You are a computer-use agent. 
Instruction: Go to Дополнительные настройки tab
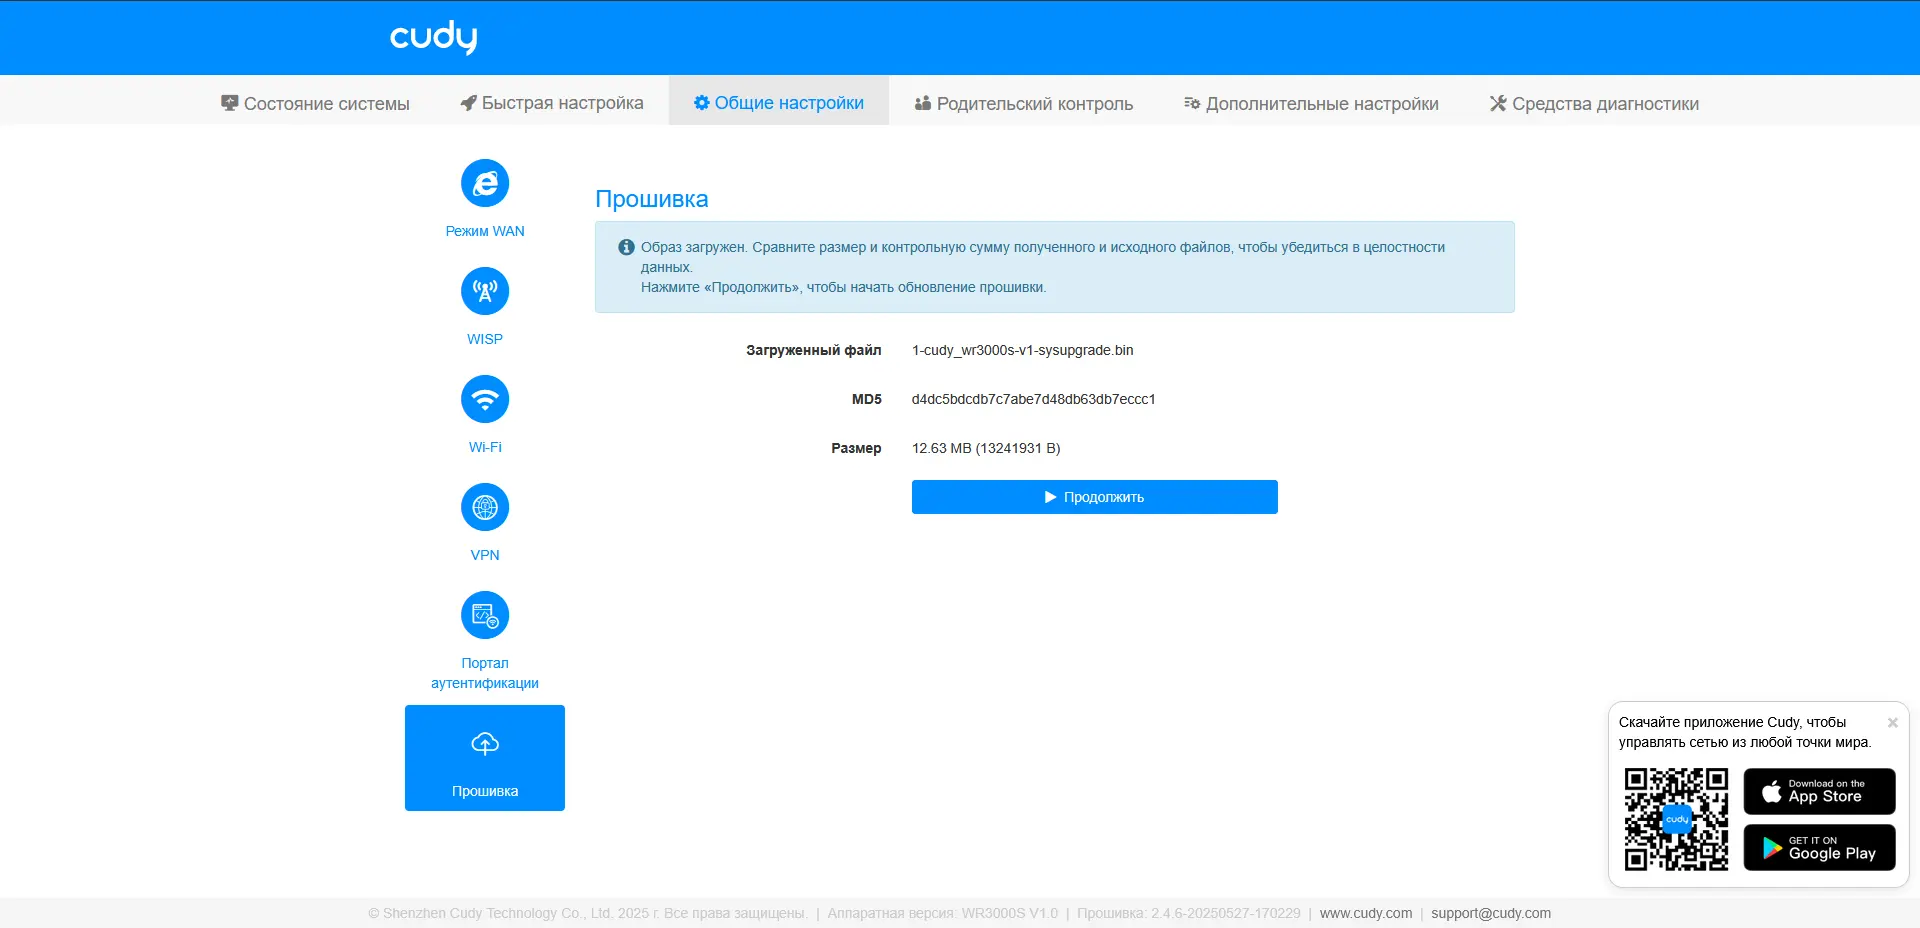pos(1311,103)
